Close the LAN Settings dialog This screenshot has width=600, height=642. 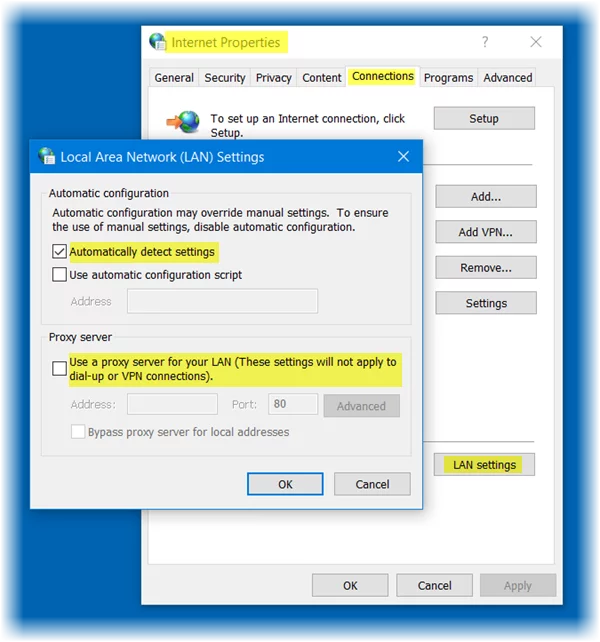coord(403,157)
